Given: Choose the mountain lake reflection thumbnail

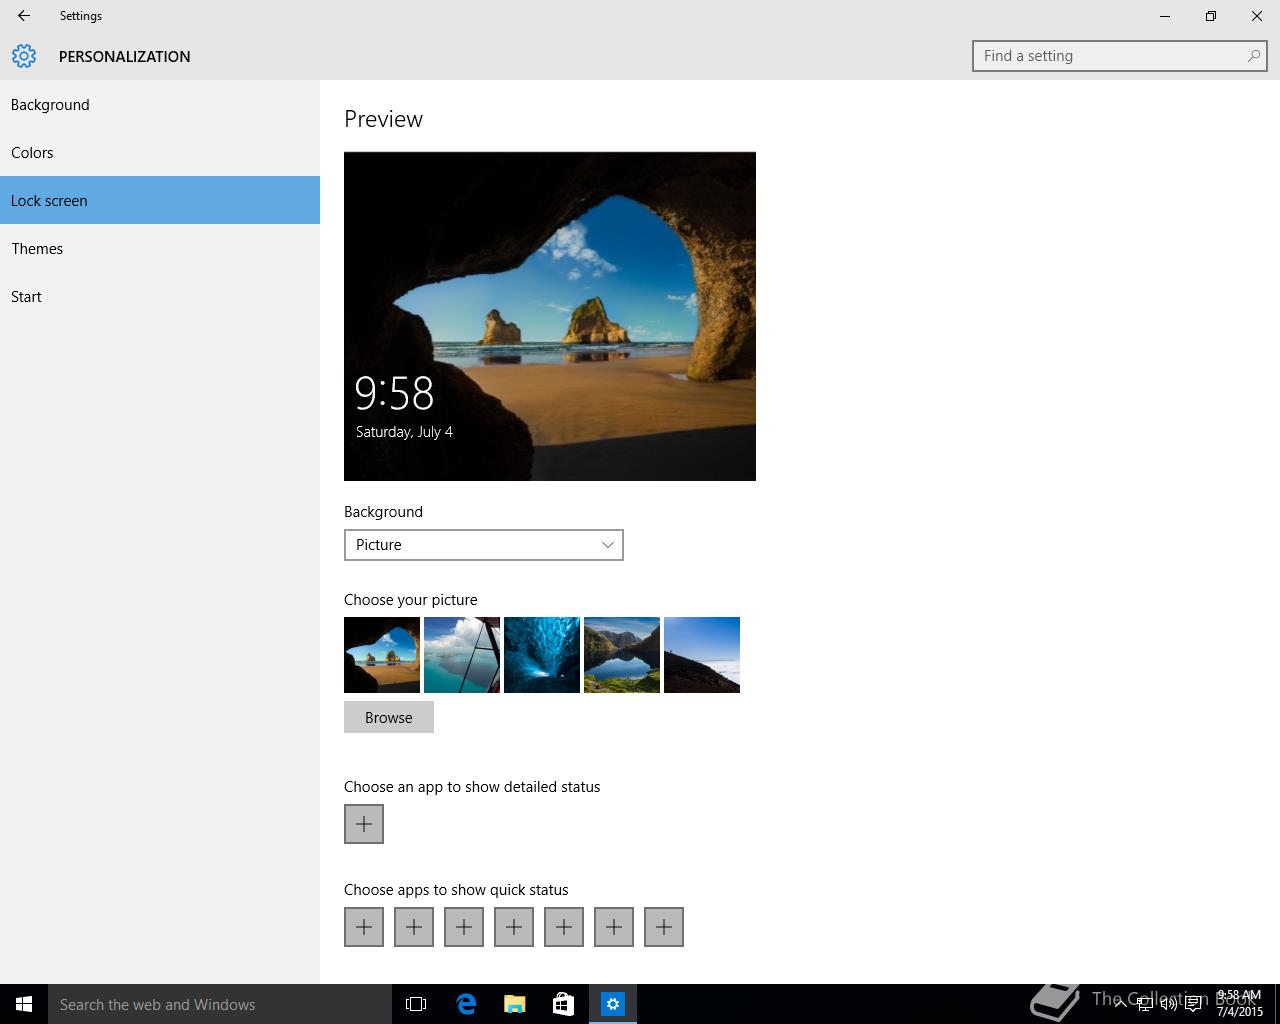Looking at the screenshot, I should (622, 655).
